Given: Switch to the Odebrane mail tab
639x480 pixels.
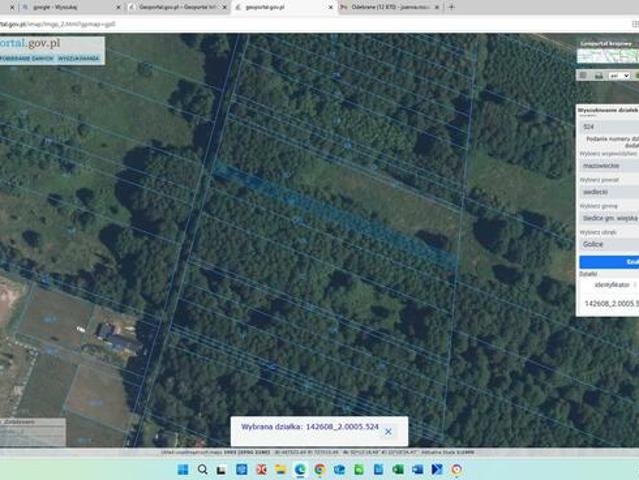Looking at the screenshot, I should coord(387,7).
